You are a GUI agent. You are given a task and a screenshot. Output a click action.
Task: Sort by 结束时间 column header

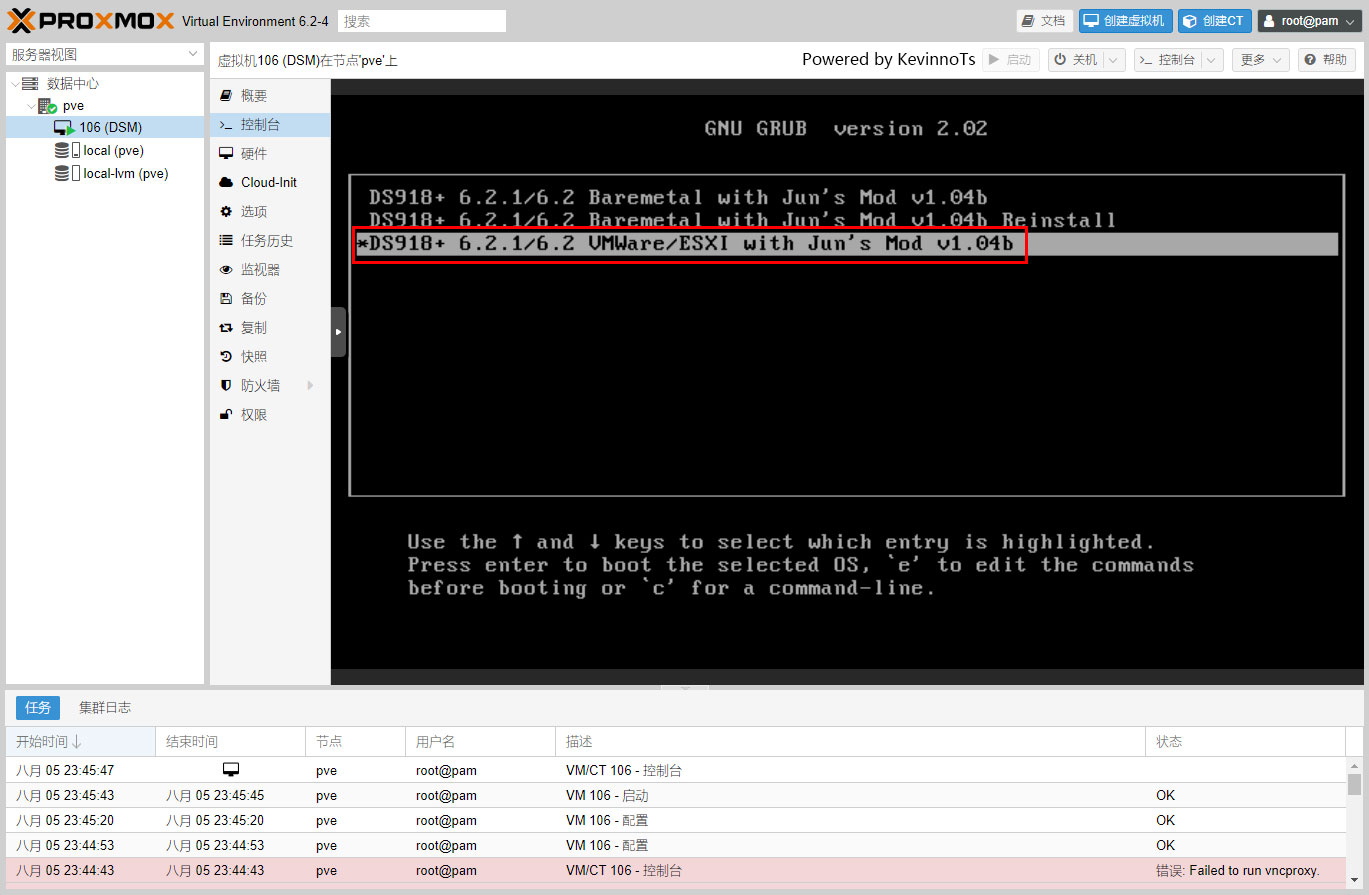[x=230, y=742]
